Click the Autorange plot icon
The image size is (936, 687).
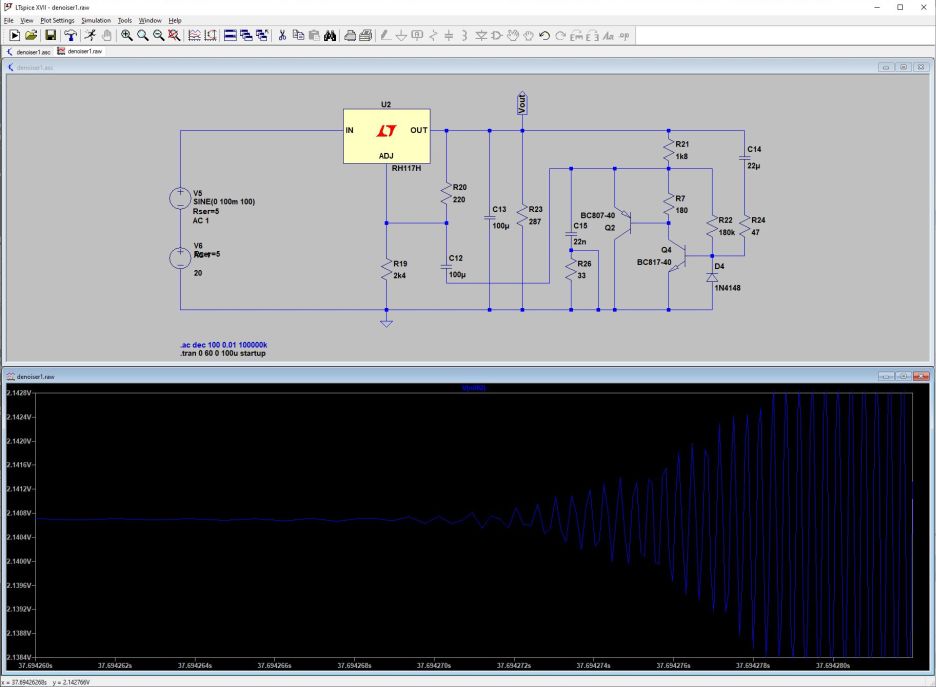210,36
